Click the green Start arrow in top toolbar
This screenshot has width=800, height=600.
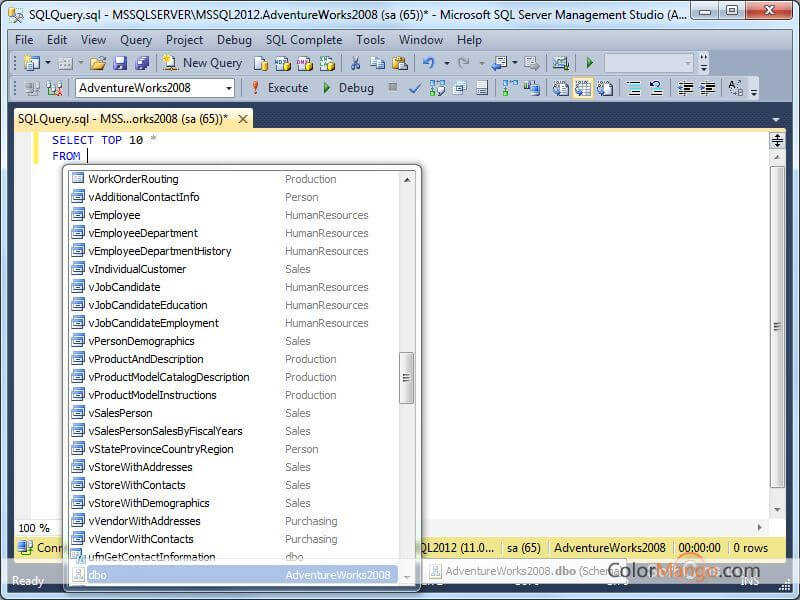click(x=590, y=63)
